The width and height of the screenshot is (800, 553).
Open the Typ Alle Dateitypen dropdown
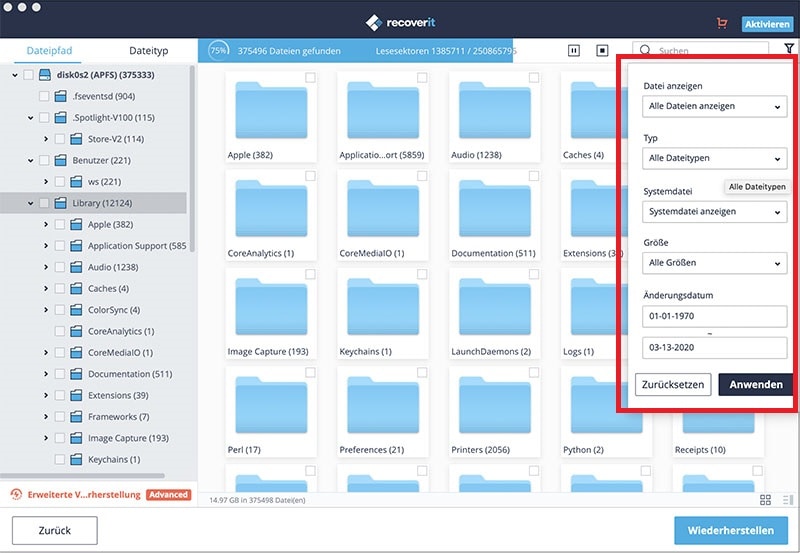[x=714, y=158]
